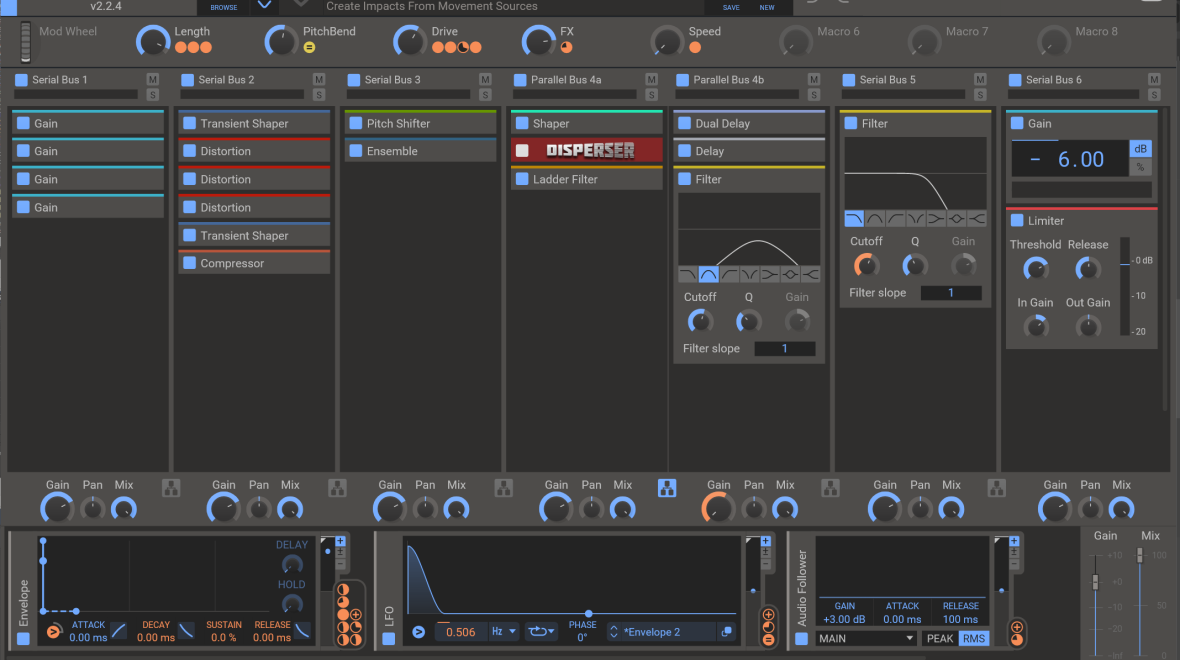The image size is (1180, 660).
Task: Toggle Envelope modulator enable box
Action: point(23,639)
